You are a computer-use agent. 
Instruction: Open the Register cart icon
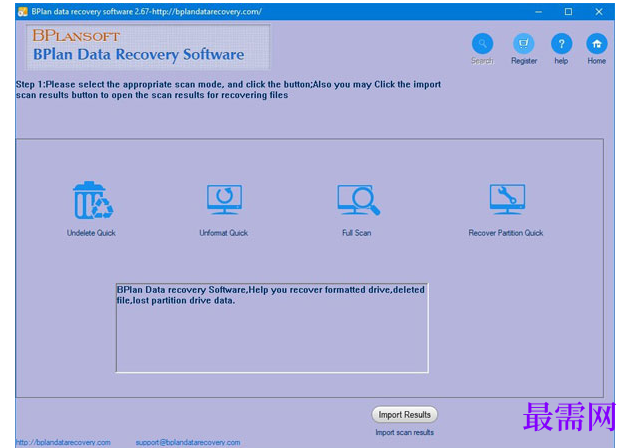pos(524,43)
